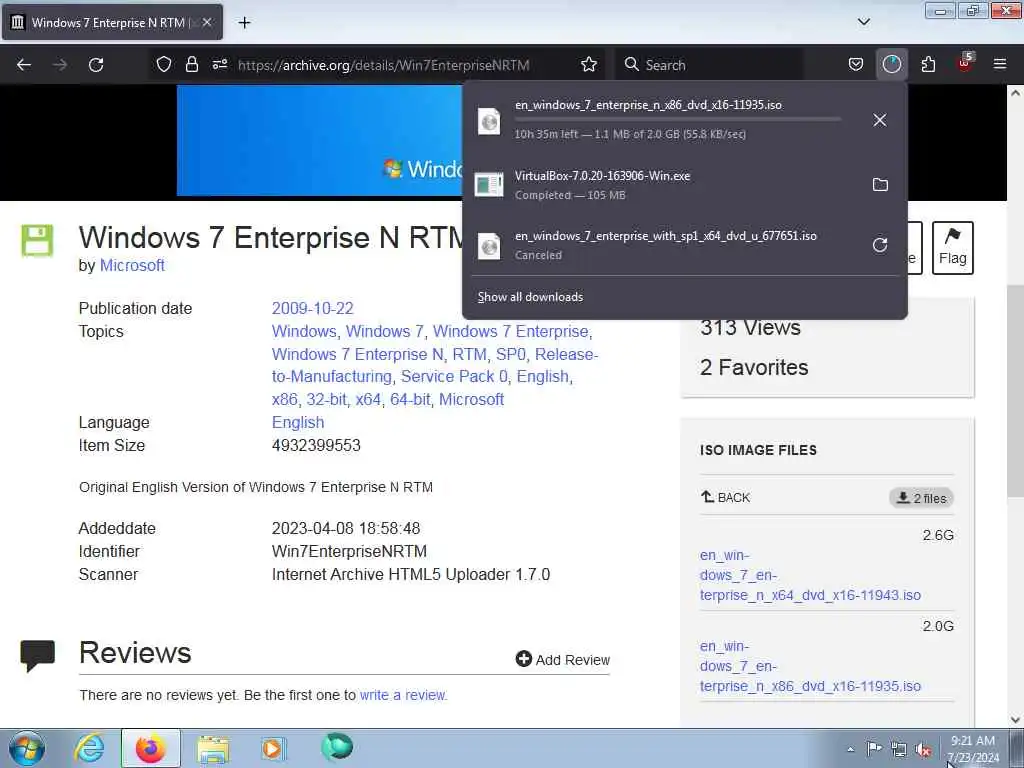1024x768 pixels.
Task: Close the Windows 7 Enterprise N RTM tab
Action: tap(207, 22)
